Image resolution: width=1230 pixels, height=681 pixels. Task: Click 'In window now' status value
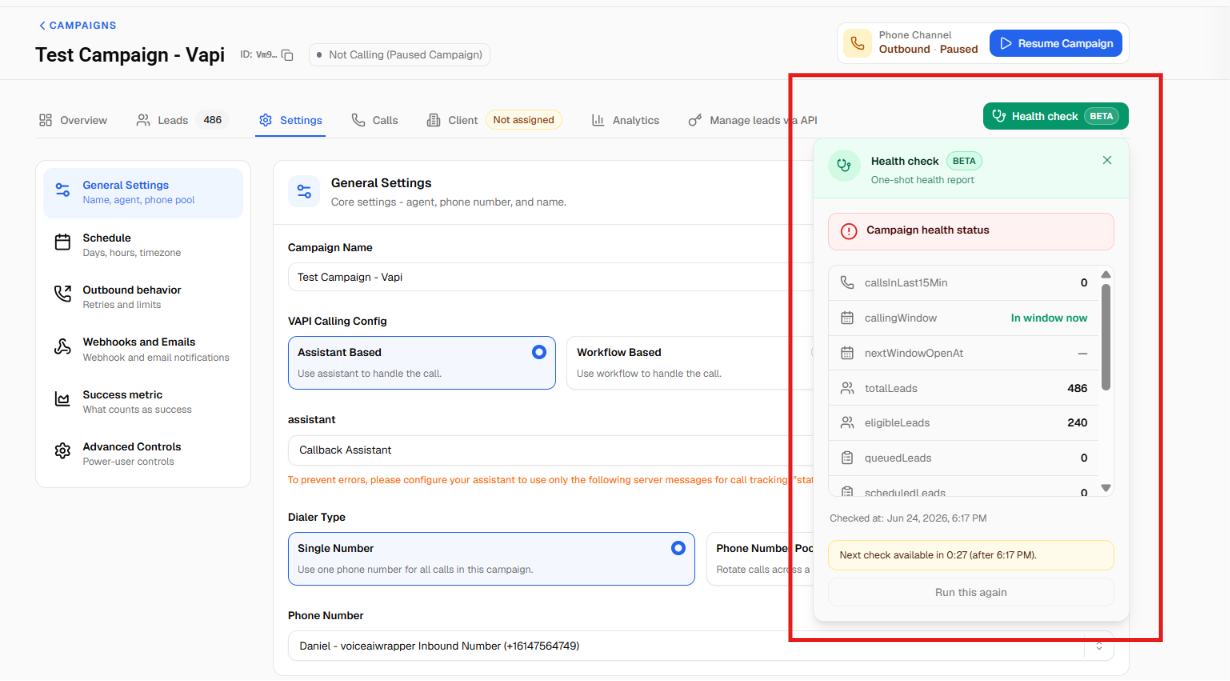coord(1049,318)
